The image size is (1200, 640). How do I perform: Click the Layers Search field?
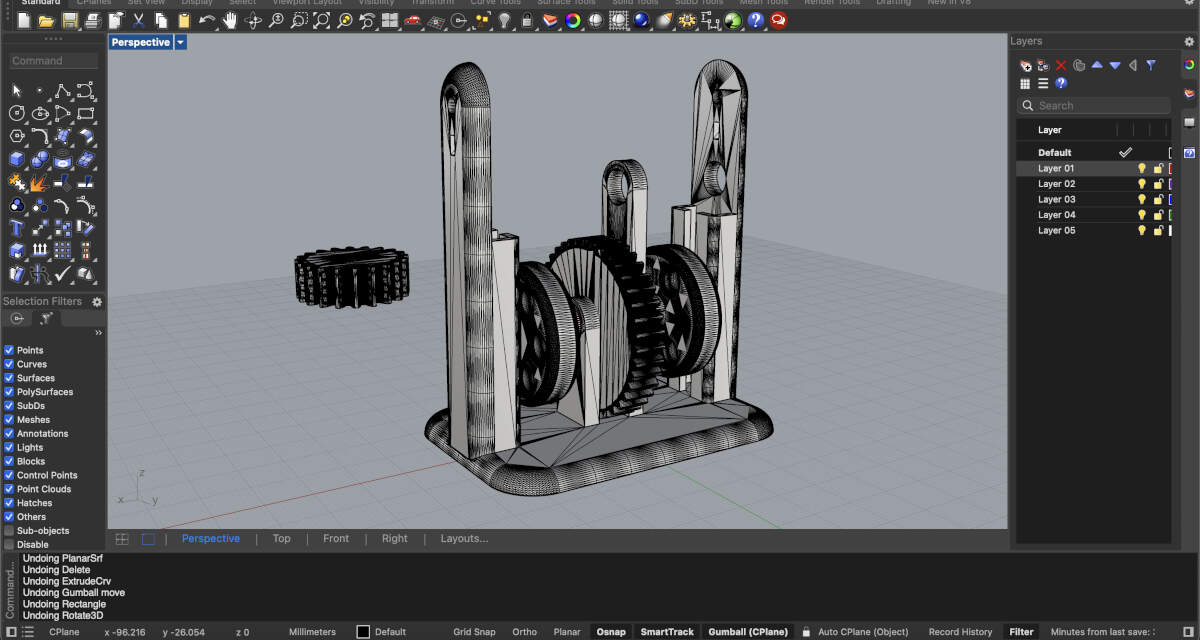coord(1094,105)
